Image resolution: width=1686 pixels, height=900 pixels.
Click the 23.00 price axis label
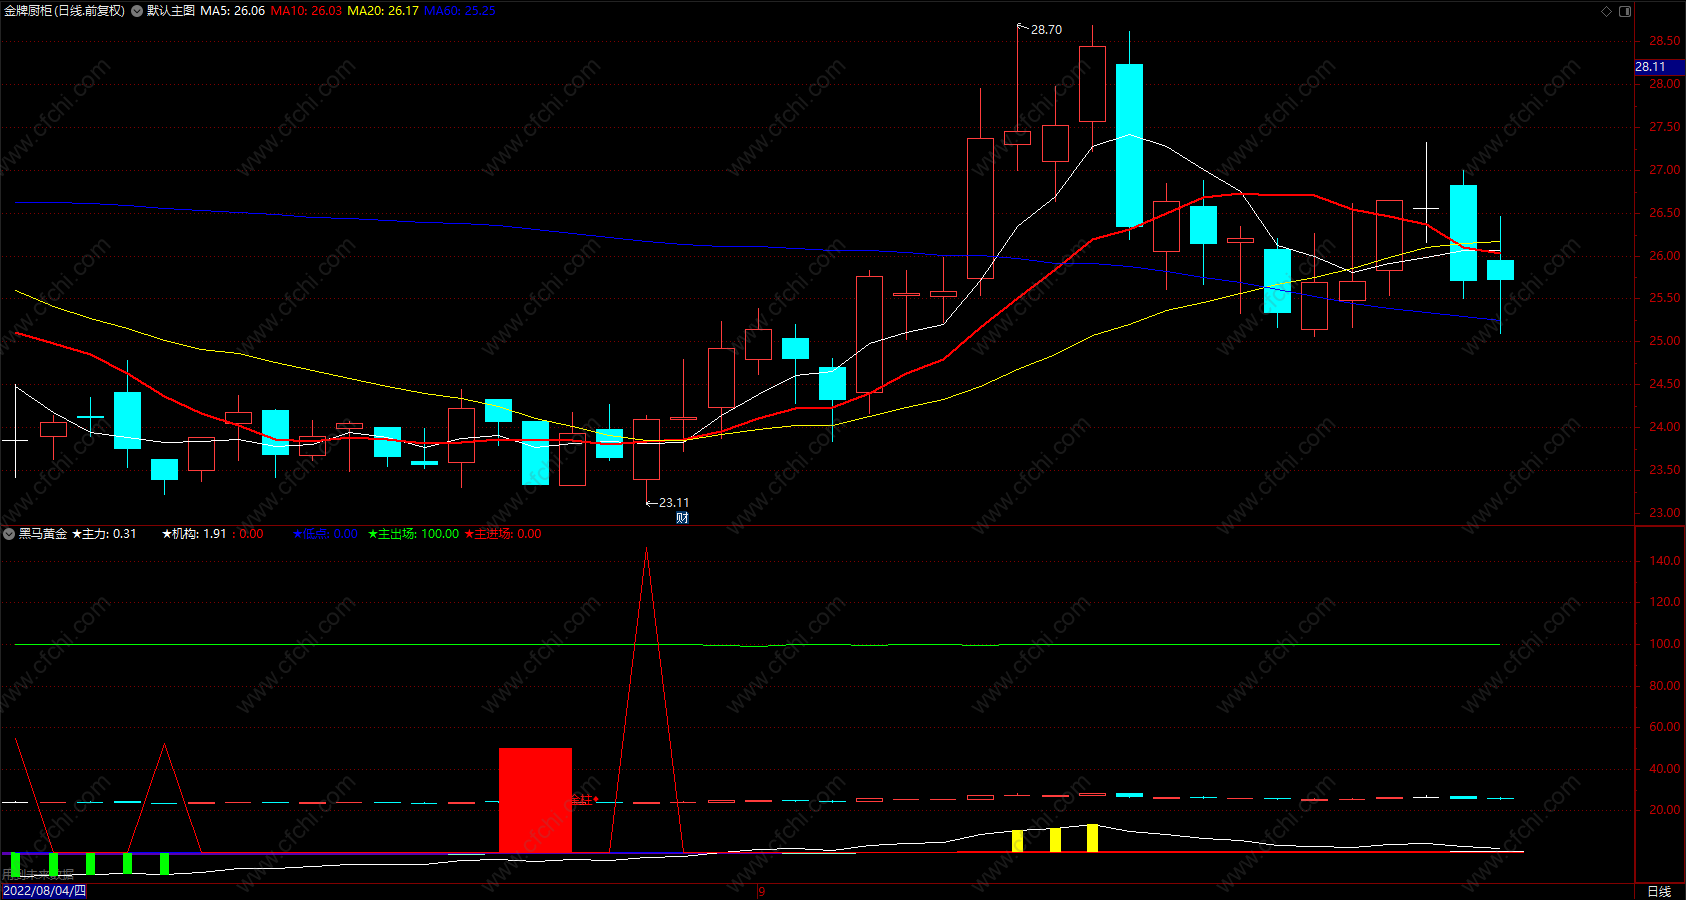1664,512
